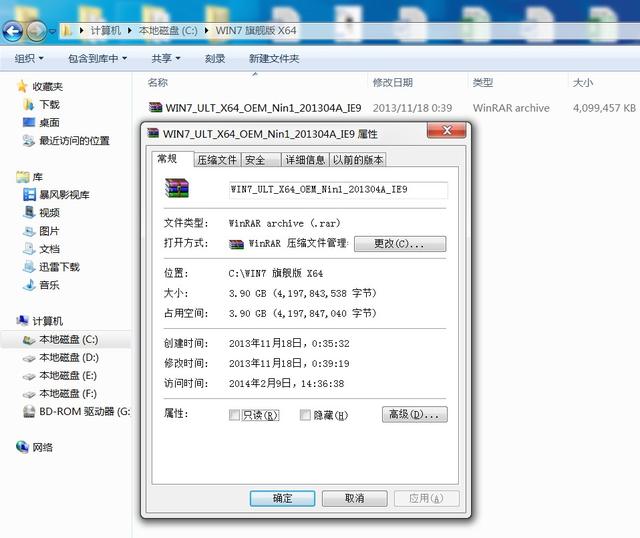640x538 pixels.
Task: Select 本地磁盘 (C:) in the sidebar
Action: 69,340
